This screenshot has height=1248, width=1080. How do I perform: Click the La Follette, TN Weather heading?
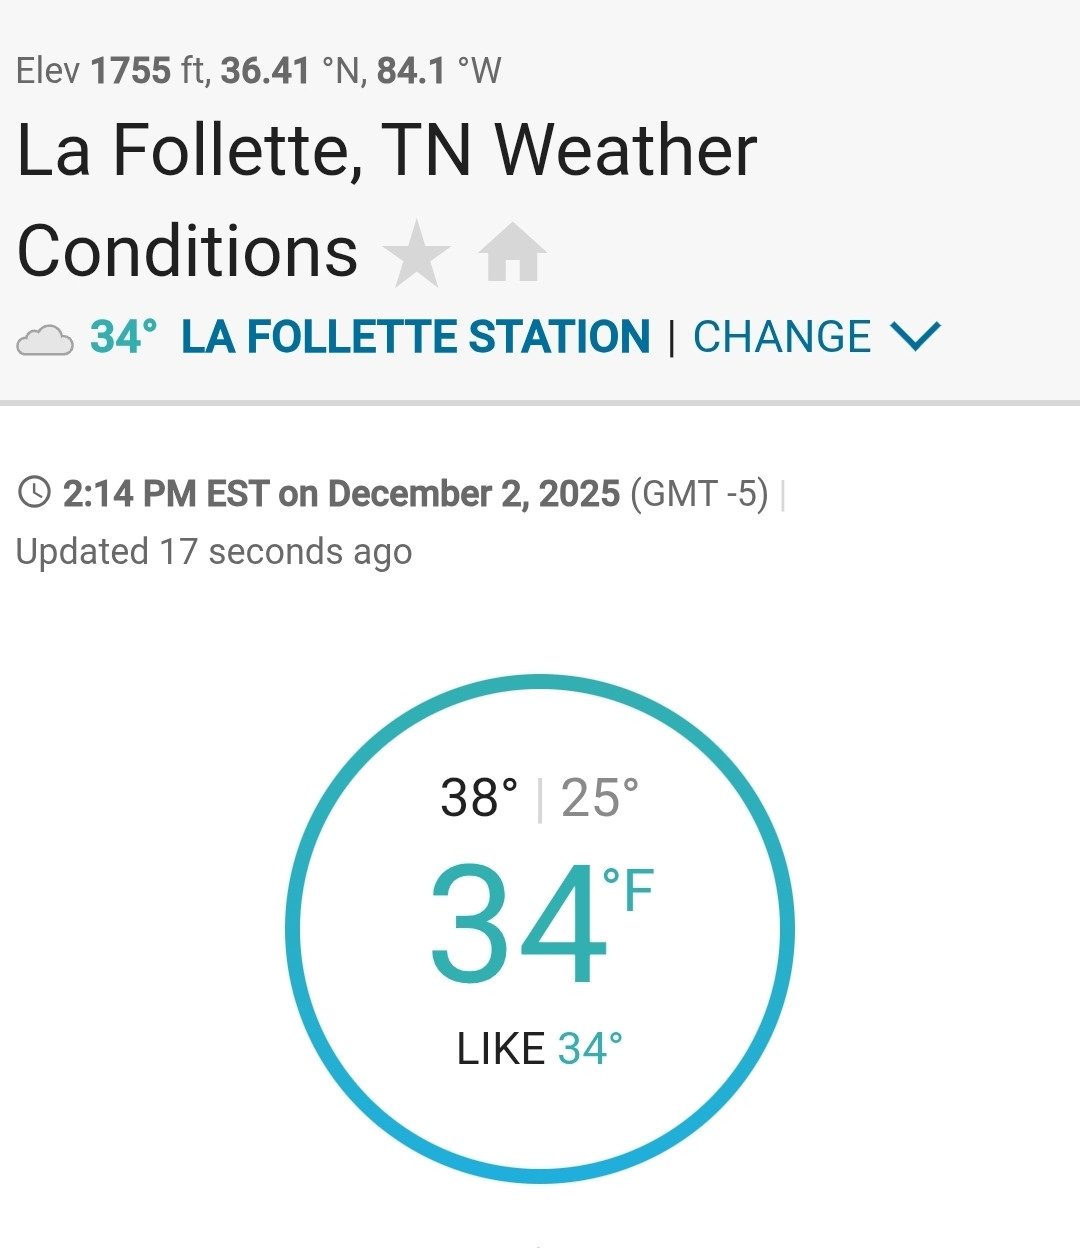pos(387,151)
